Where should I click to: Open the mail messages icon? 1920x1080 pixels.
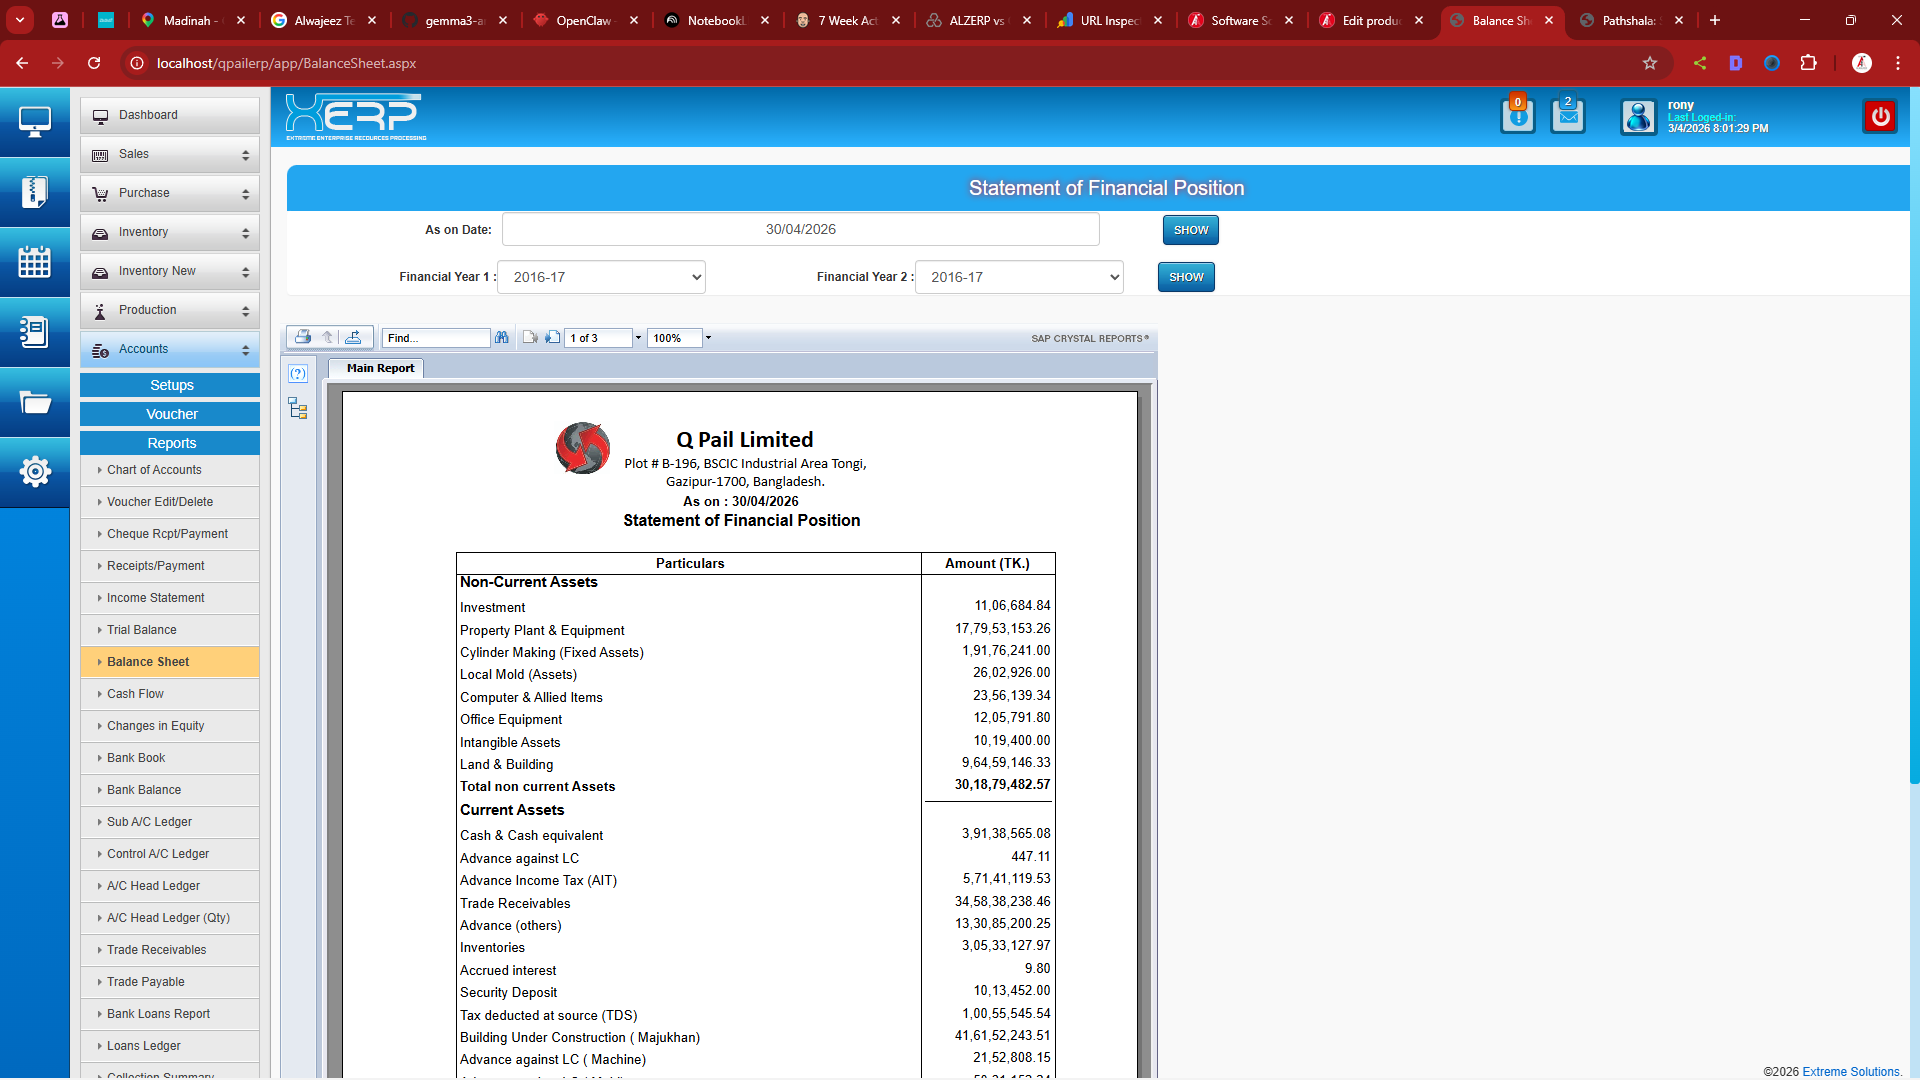point(1568,117)
